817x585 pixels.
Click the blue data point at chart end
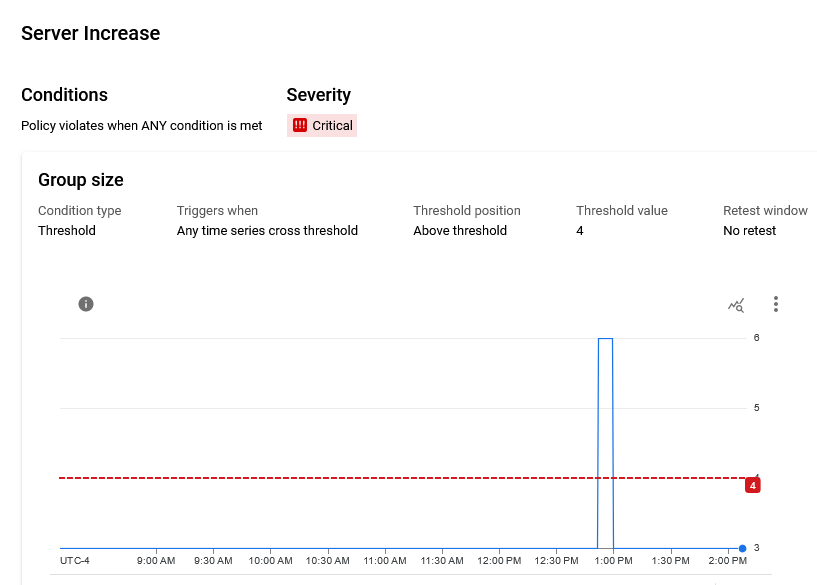click(x=742, y=548)
